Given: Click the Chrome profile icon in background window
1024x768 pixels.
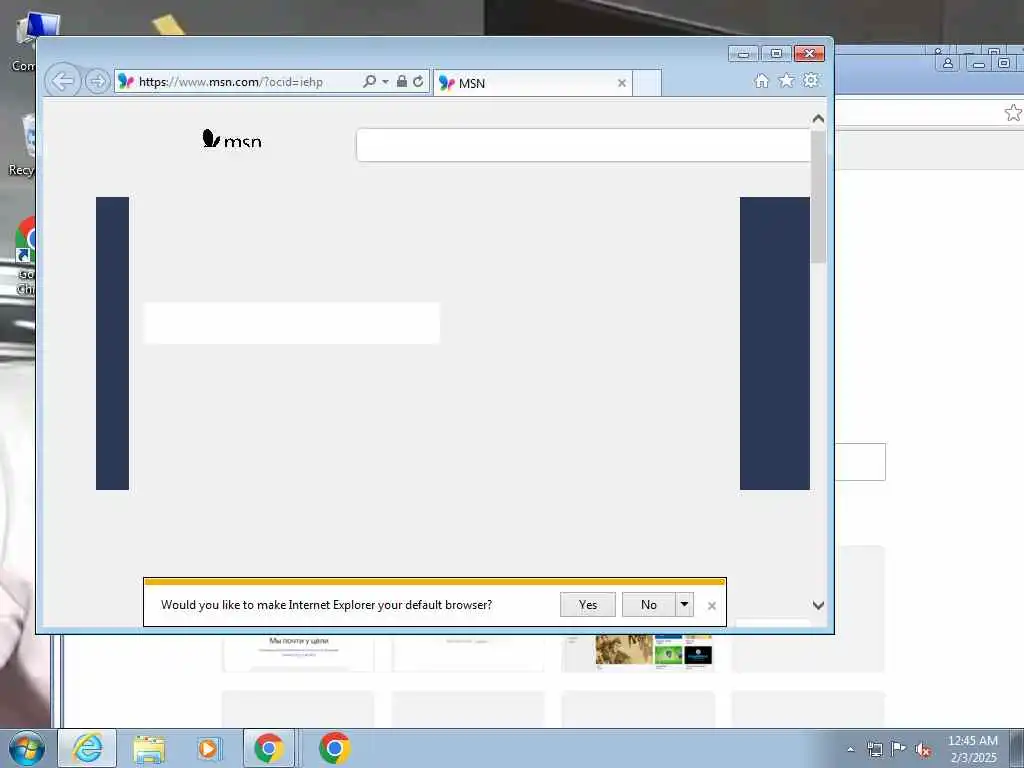Looking at the screenshot, I should pos(948,63).
